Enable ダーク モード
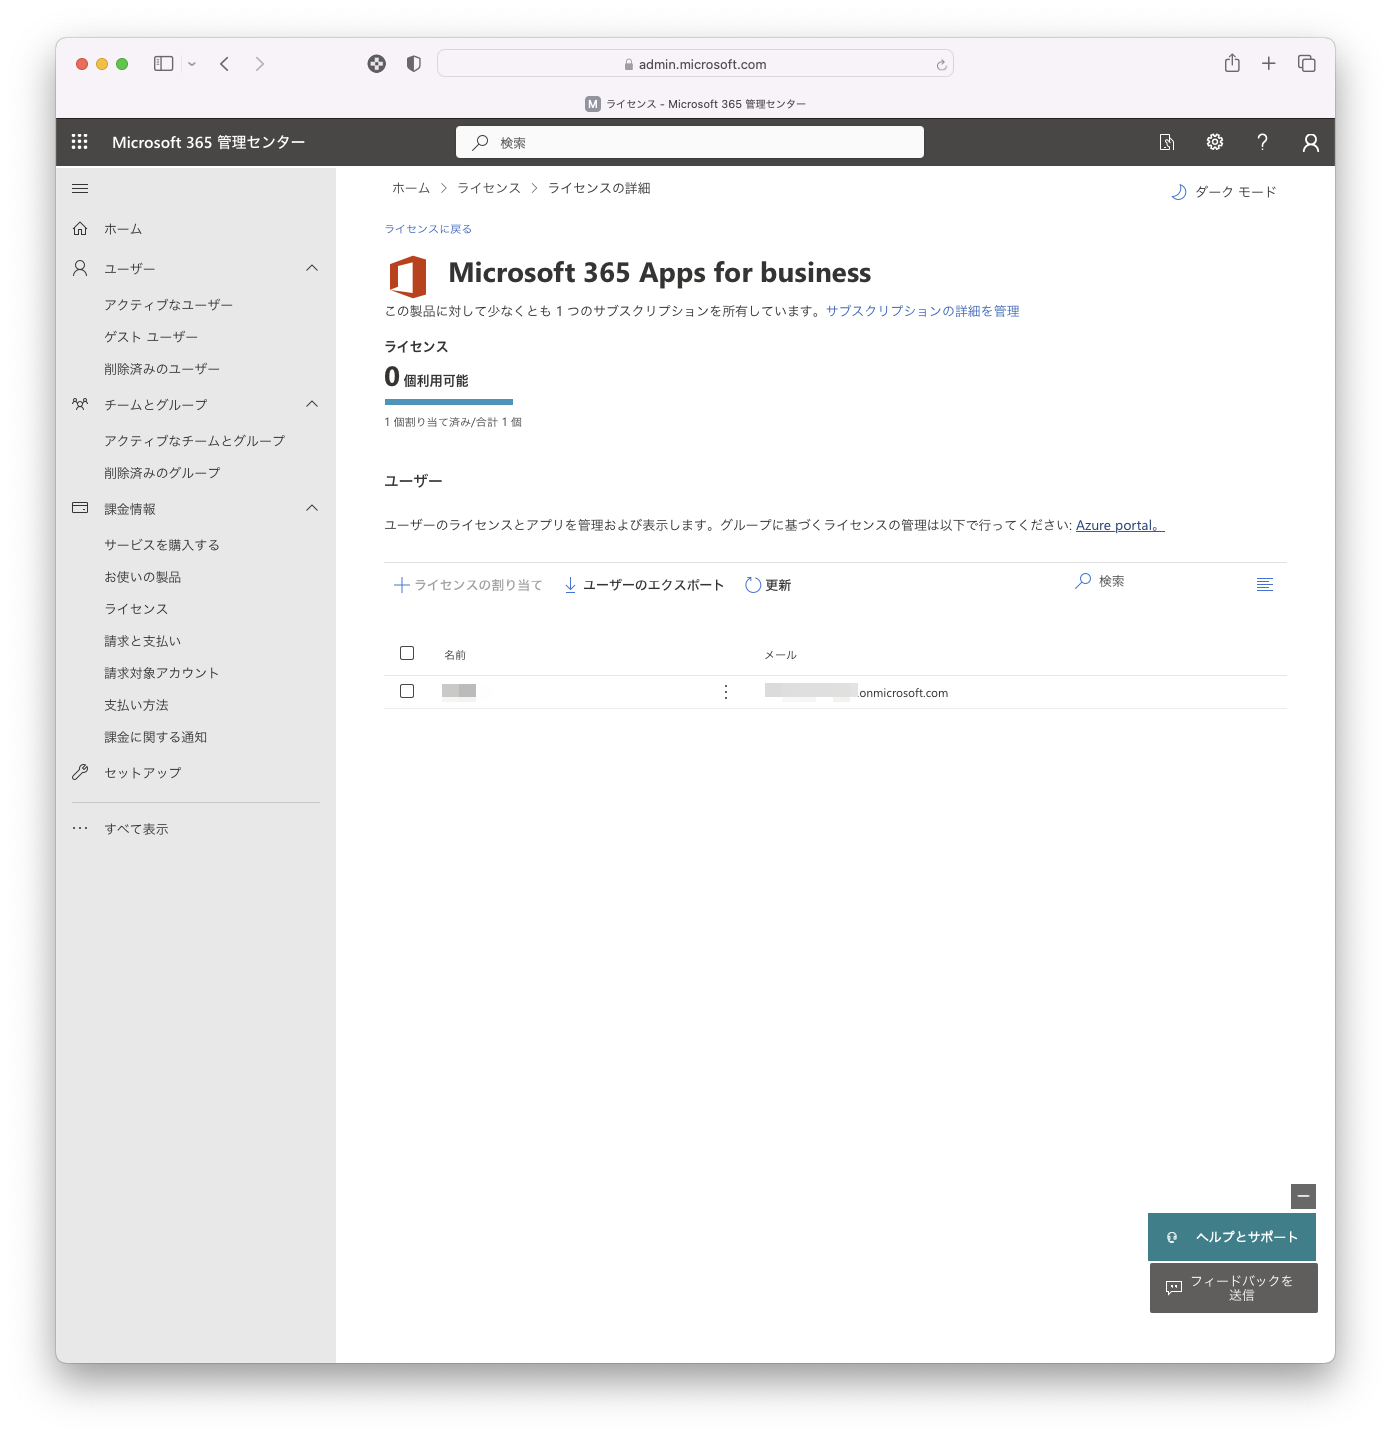 (1224, 192)
